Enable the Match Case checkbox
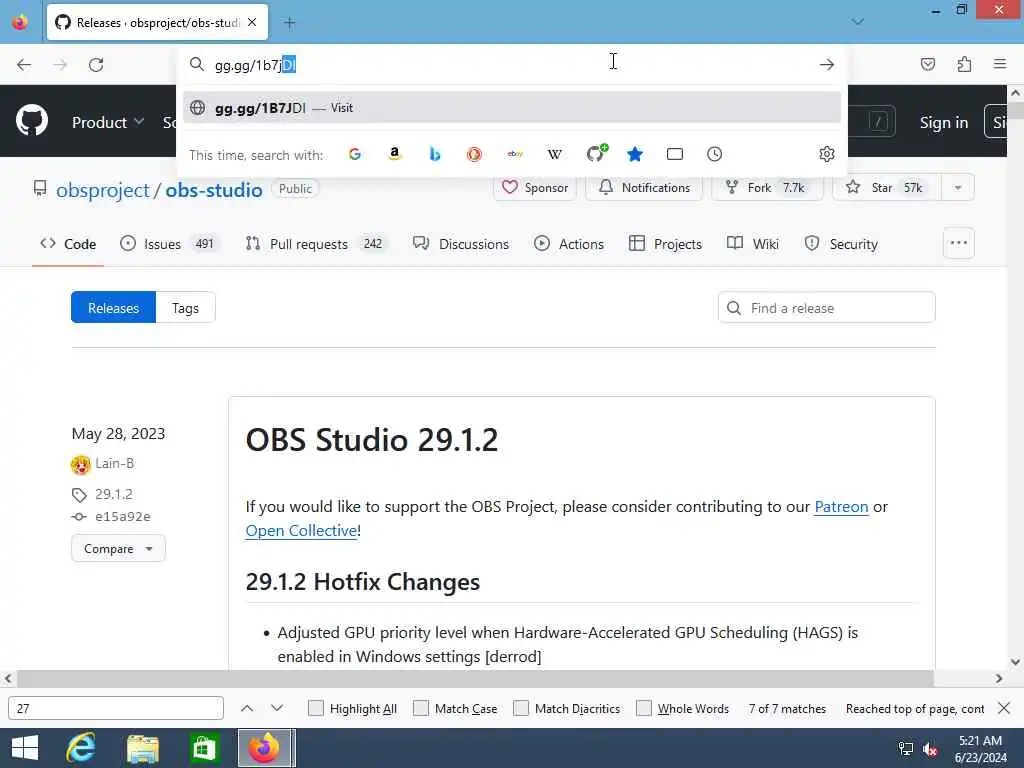The image size is (1024, 768). [421, 708]
